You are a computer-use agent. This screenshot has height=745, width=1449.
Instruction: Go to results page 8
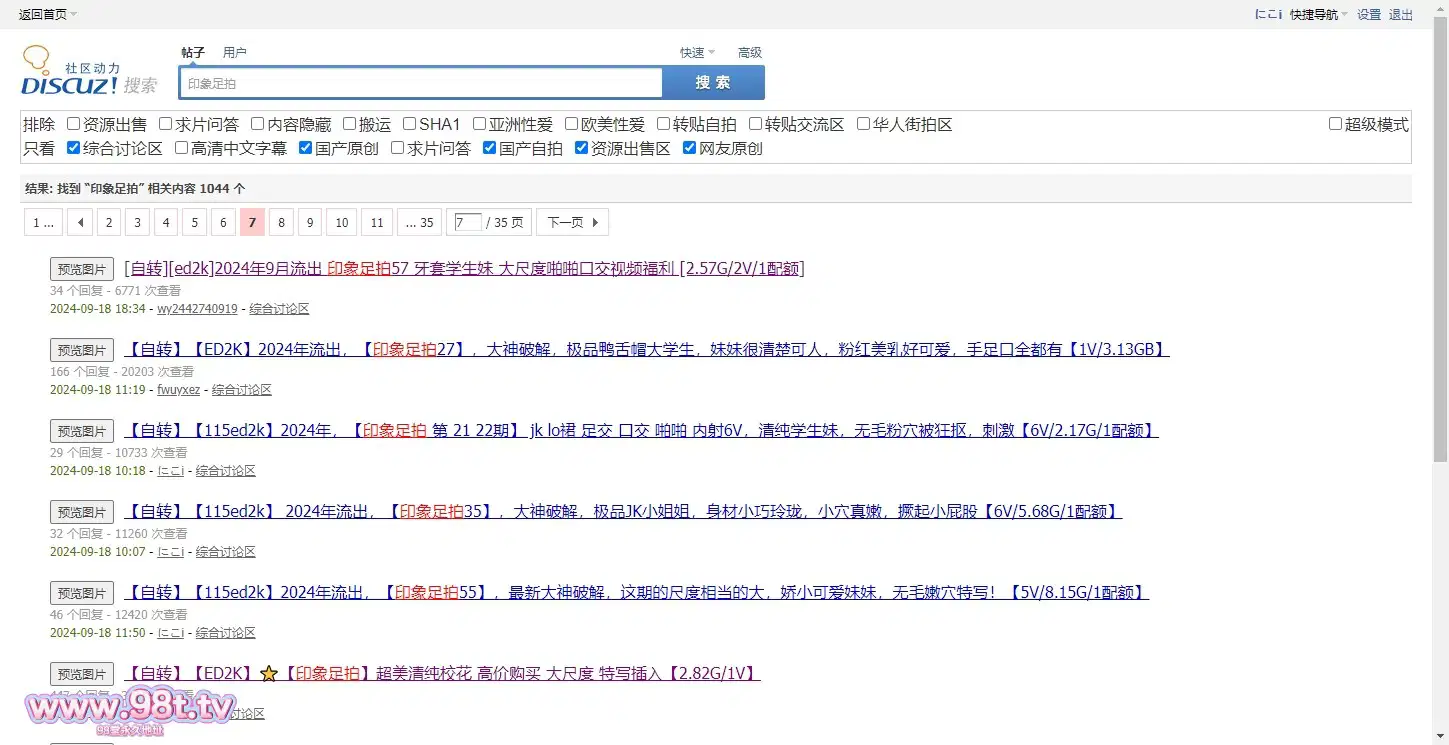coord(281,222)
